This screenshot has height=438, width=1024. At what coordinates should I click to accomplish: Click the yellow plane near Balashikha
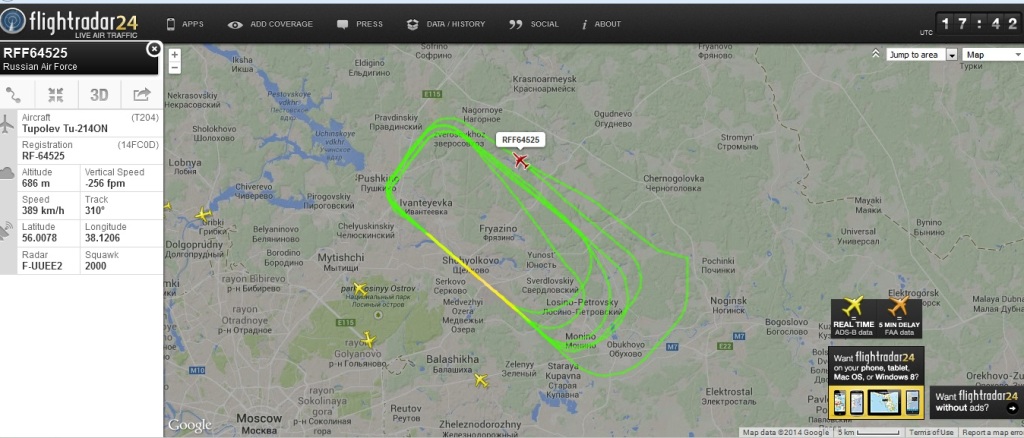[x=481, y=380]
